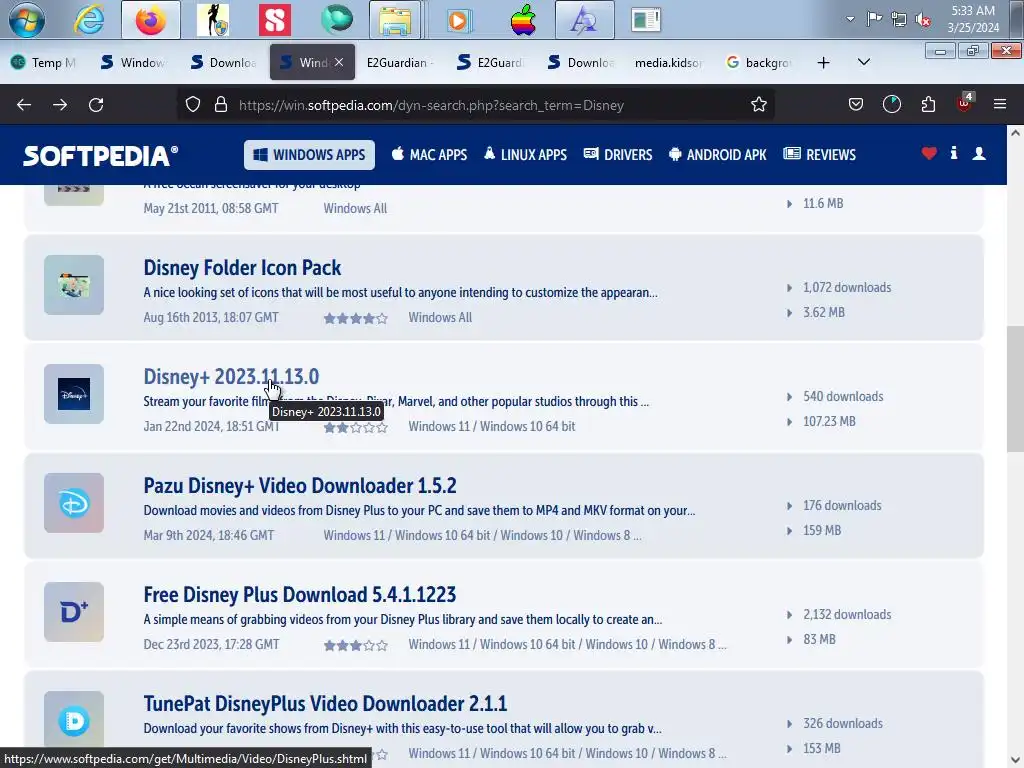Click the 2,132 downloads text
Image resolution: width=1024 pixels, height=768 pixels.
[847, 615]
